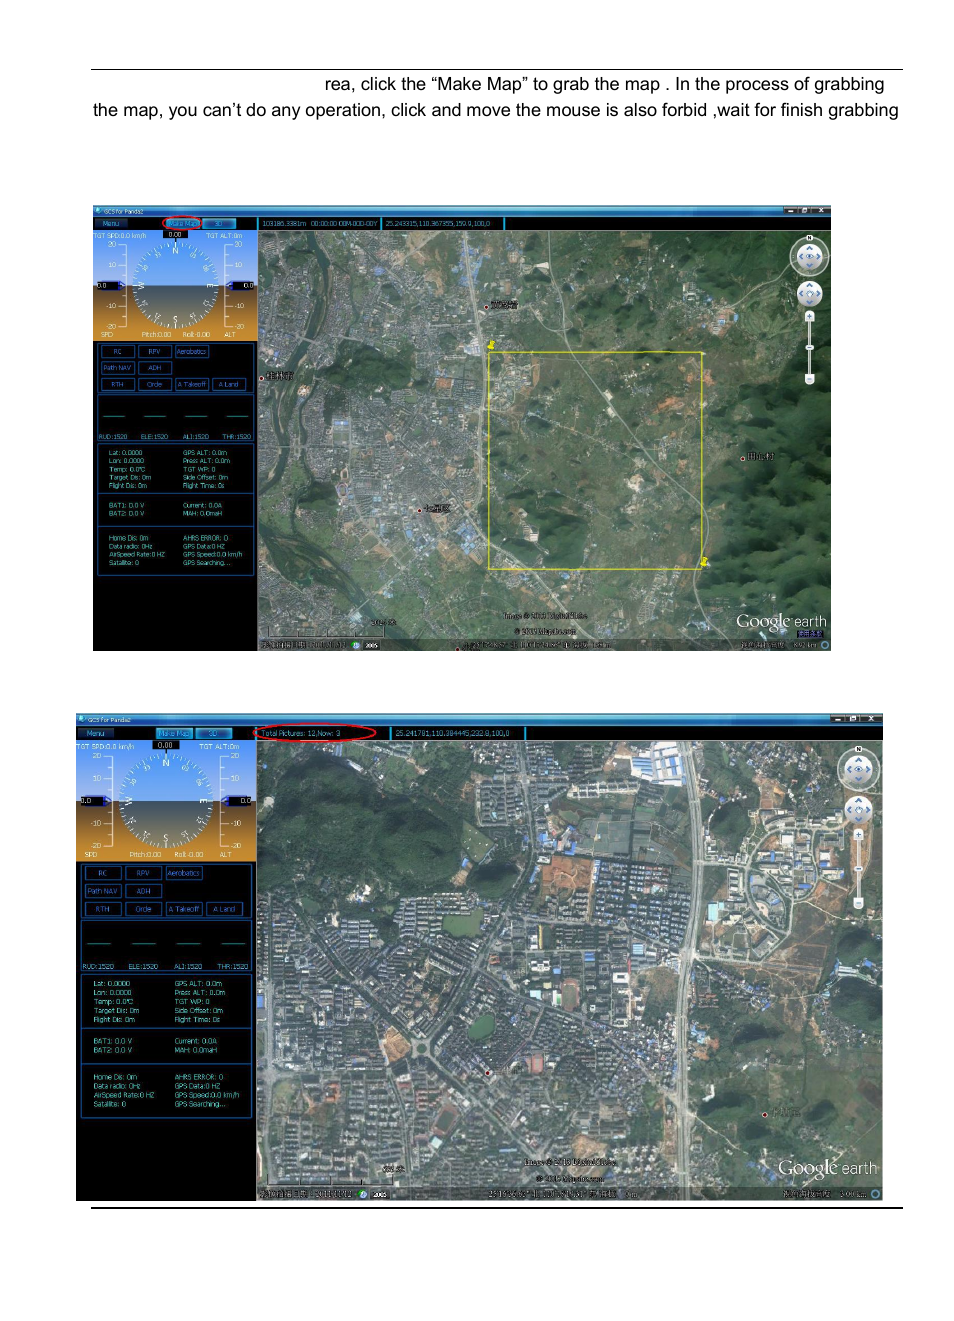The width and height of the screenshot is (954, 1321).
Task: Click Make Map button in upper window
Action: pyautogui.click(x=181, y=223)
